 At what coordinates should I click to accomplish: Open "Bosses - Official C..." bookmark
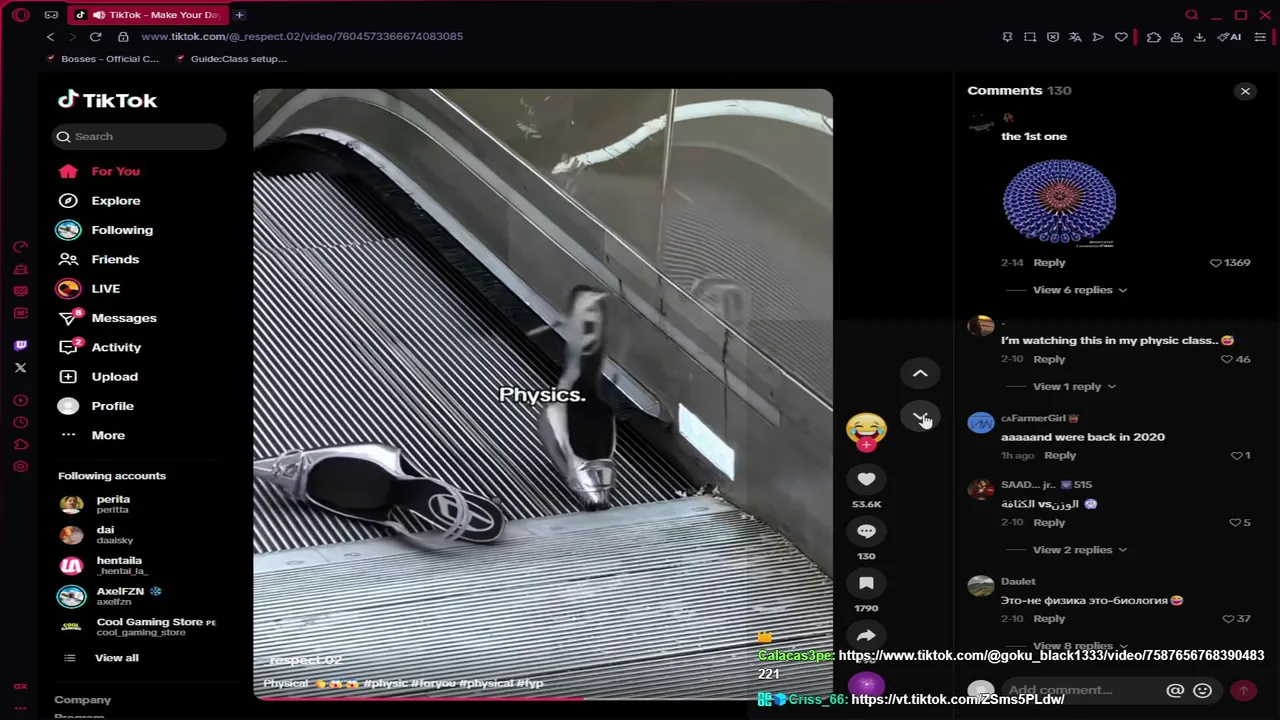point(103,59)
